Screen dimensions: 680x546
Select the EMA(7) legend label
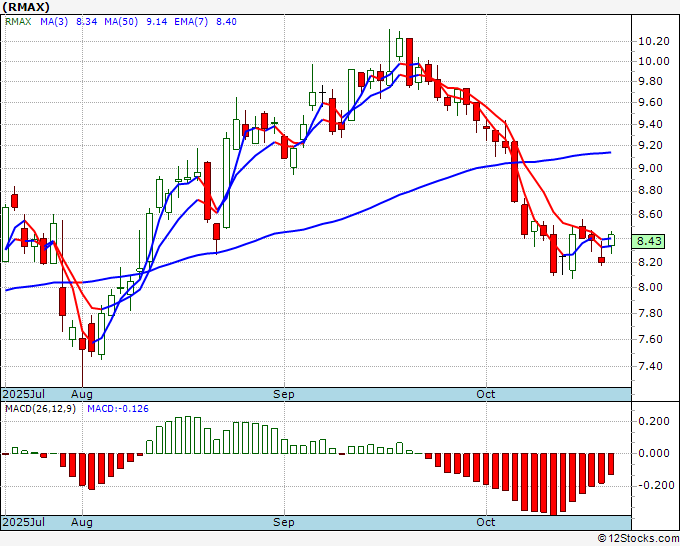point(191,21)
